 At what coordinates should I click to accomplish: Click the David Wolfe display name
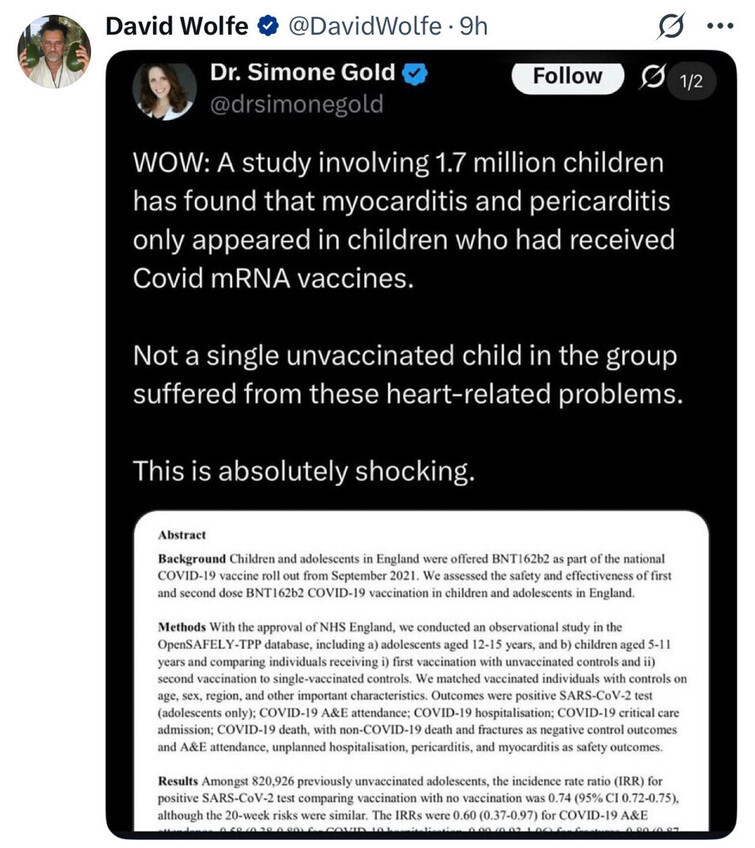[x=176, y=26]
